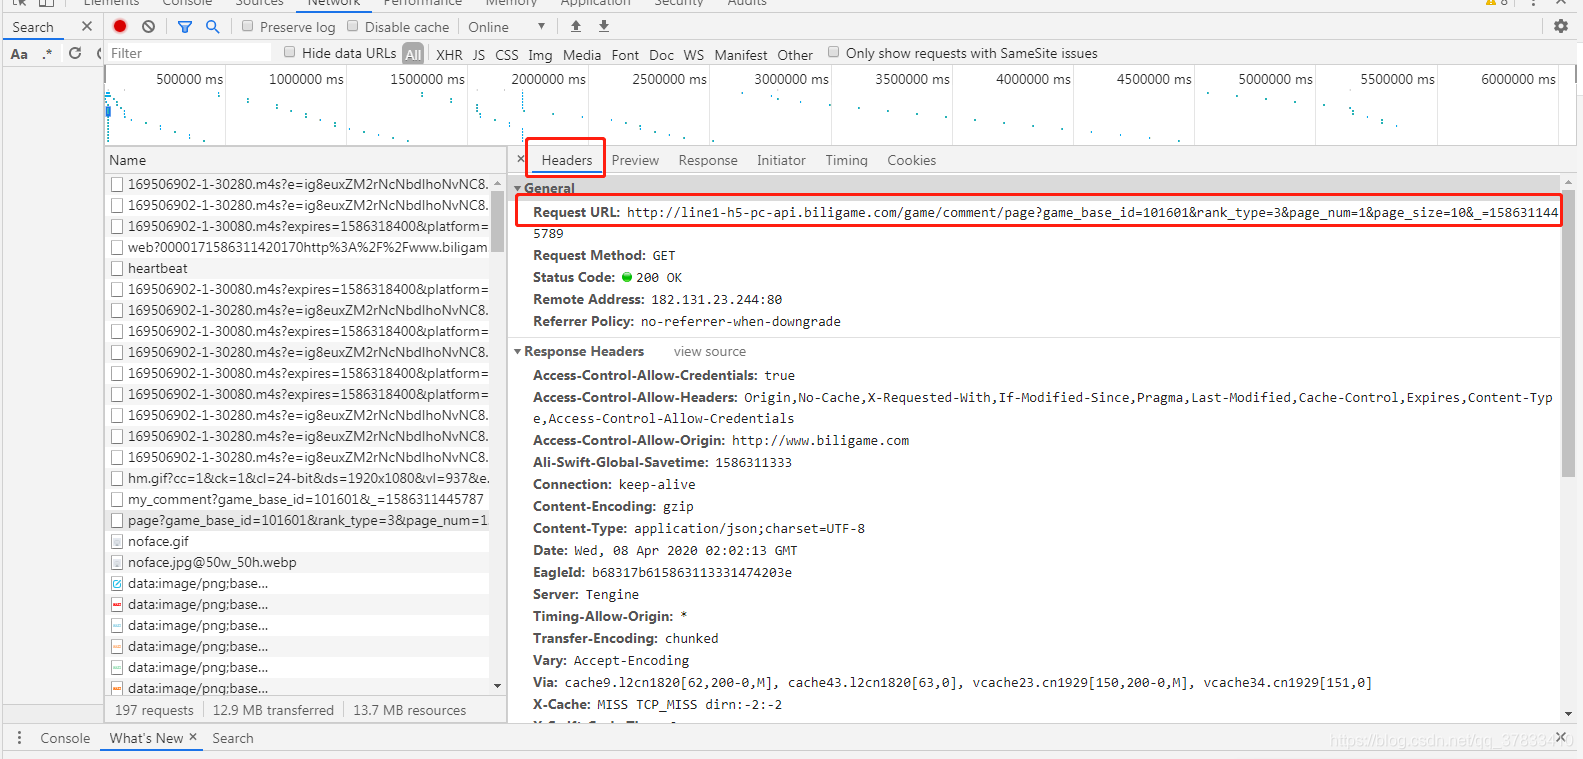Viewport: 1583px width, 759px height.
Task: Open the Initiator tab
Action: (x=781, y=160)
